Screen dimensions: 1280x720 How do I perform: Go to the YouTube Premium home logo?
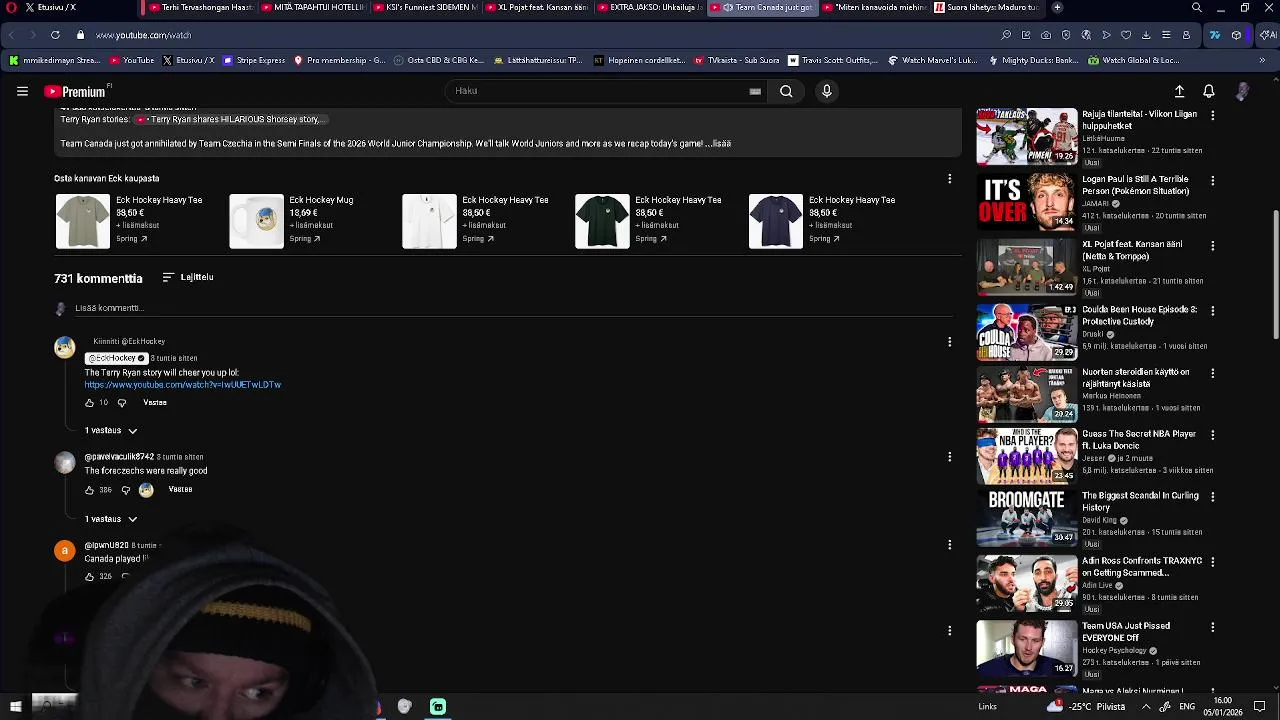point(76,91)
